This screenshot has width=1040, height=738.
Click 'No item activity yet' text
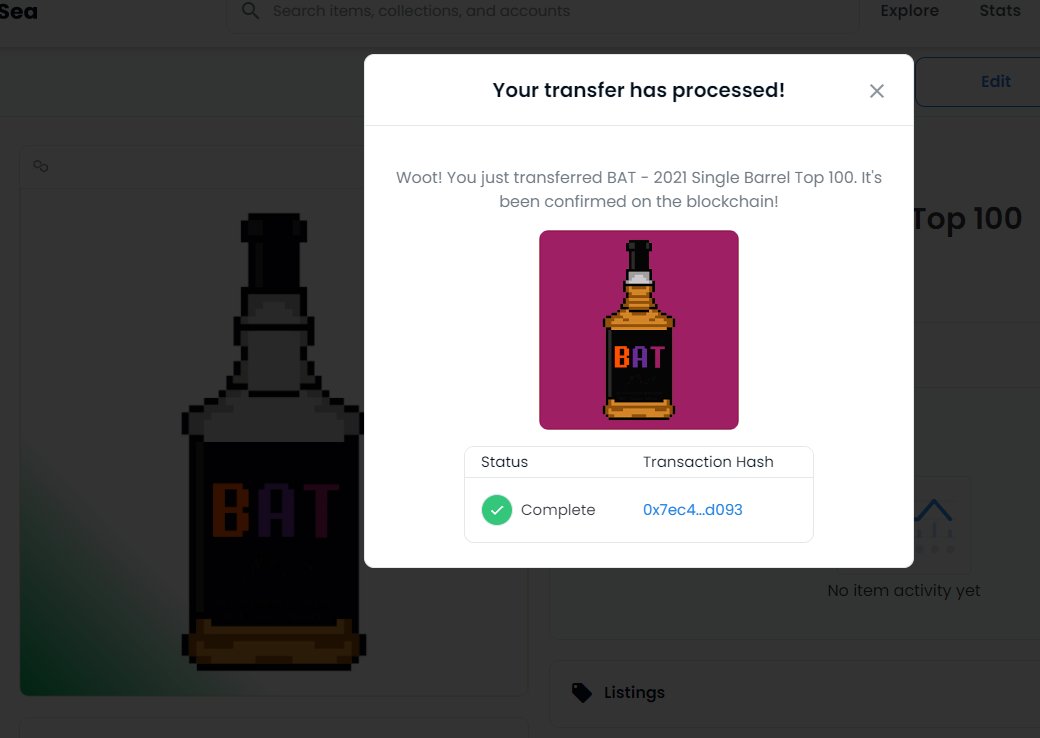pyautogui.click(x=903, y=590)
